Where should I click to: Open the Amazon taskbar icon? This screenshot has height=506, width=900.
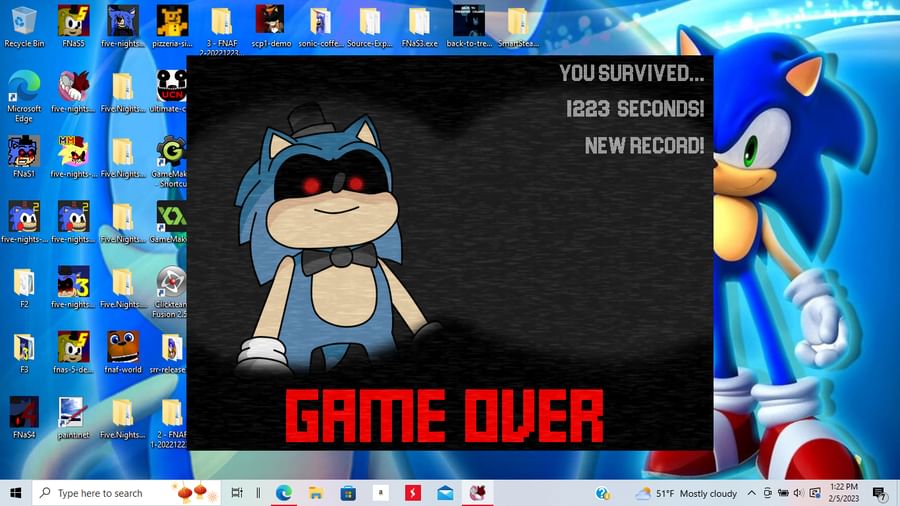point(380,493)
